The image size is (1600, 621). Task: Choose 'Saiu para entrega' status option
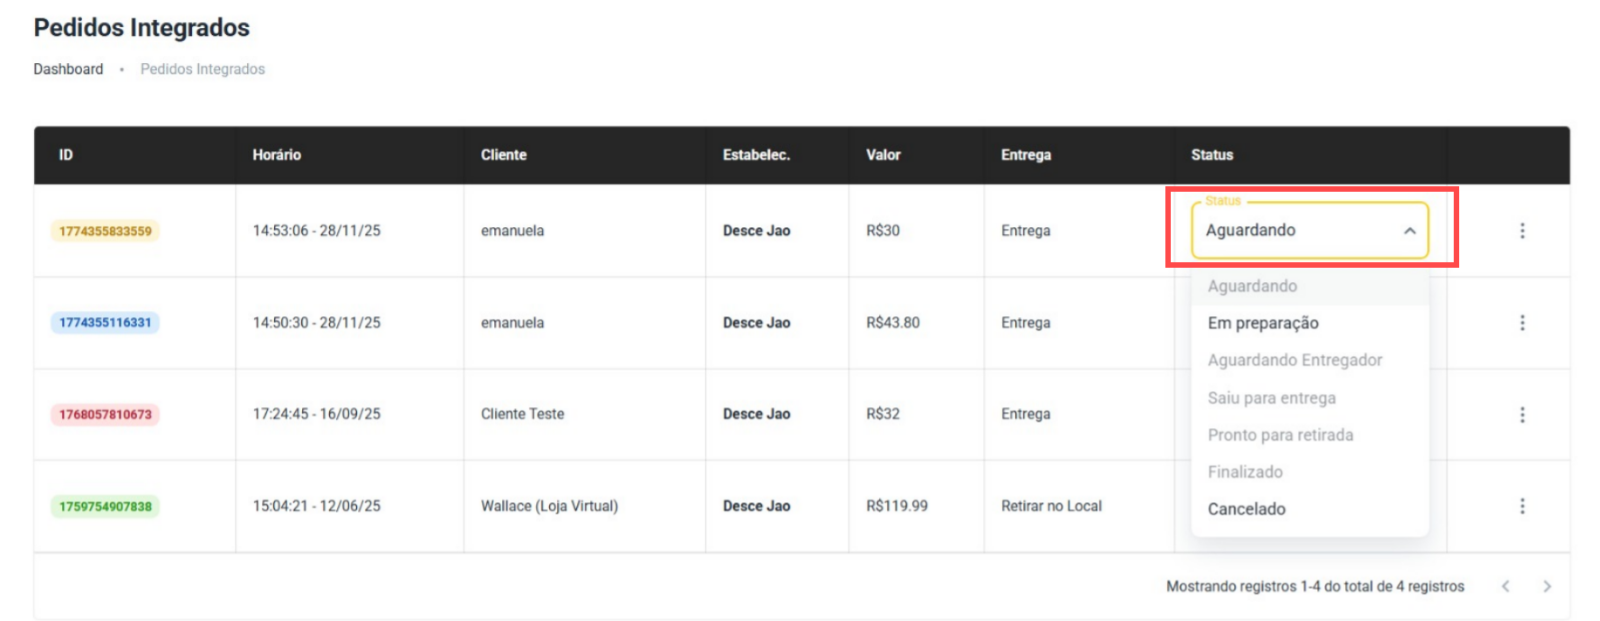(1272, 398)
